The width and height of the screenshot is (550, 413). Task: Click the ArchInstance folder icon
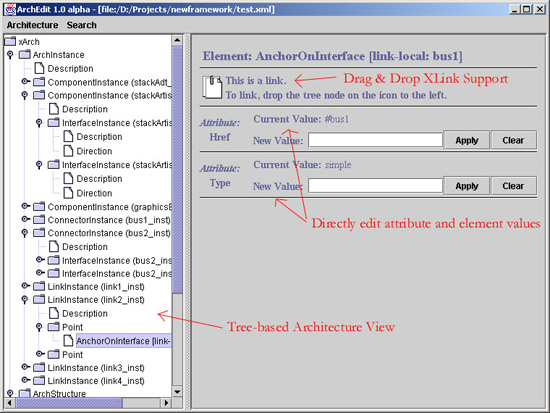25,54
